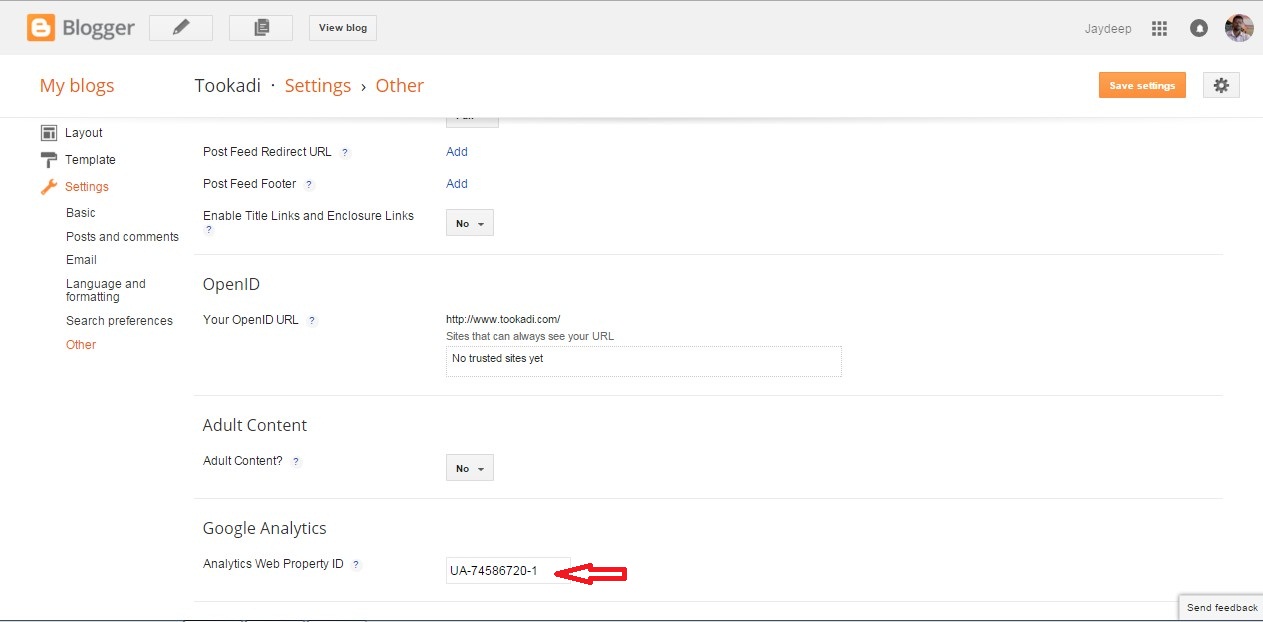
Task: Open the Template menu item
Action: tap(90, 160)
